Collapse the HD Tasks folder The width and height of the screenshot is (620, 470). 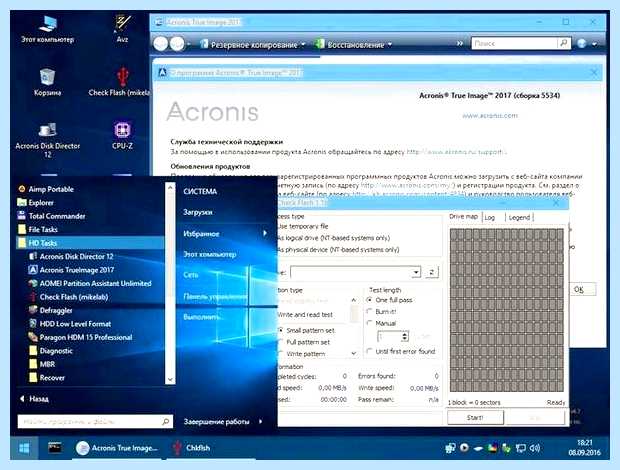point(90,243)
